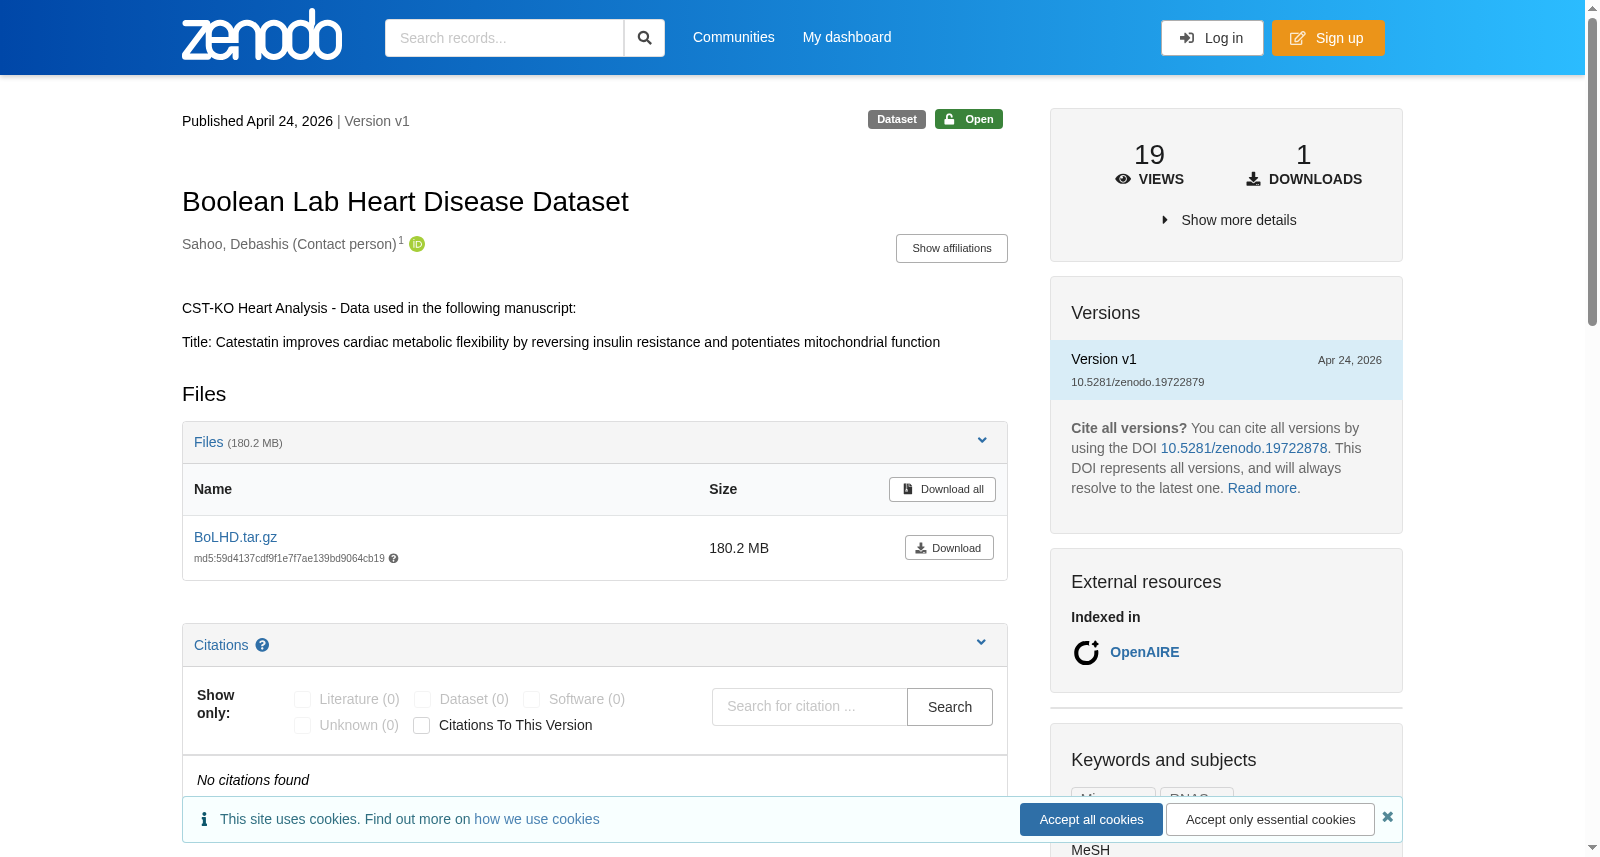Toggle the Software (0) checkbox
Viewport: 1600px width, 857px height.
click(x=531, y=699)
